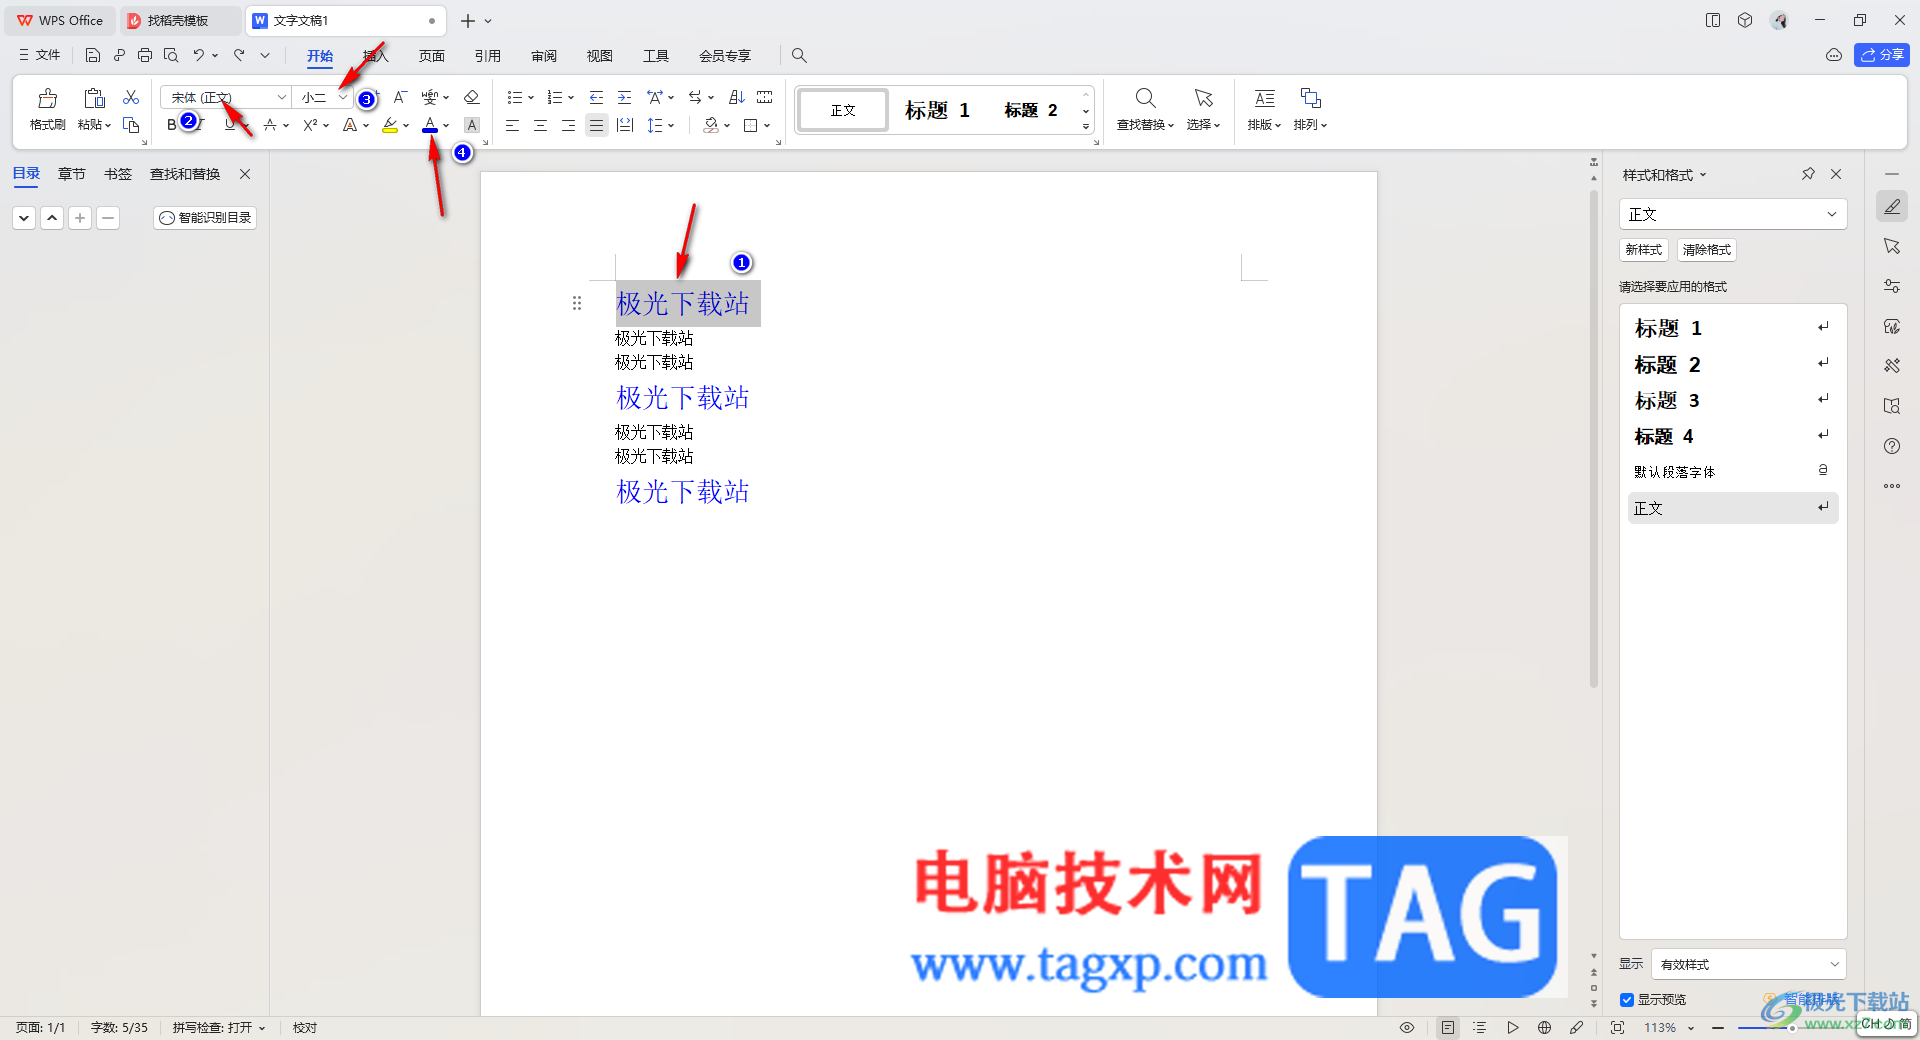The height and width of the screenshot is (1040, 1920).
Task: Click the Print icon in quick toolbar
Action: pyautogui.click(x=145, y=55)
